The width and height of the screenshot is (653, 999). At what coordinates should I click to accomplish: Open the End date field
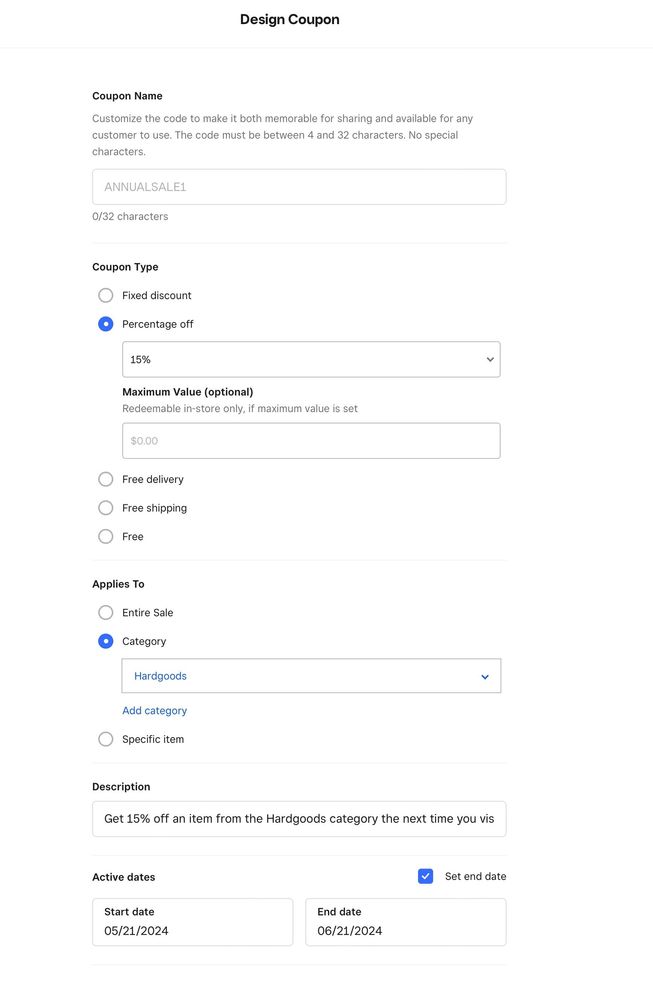point(405,922)
